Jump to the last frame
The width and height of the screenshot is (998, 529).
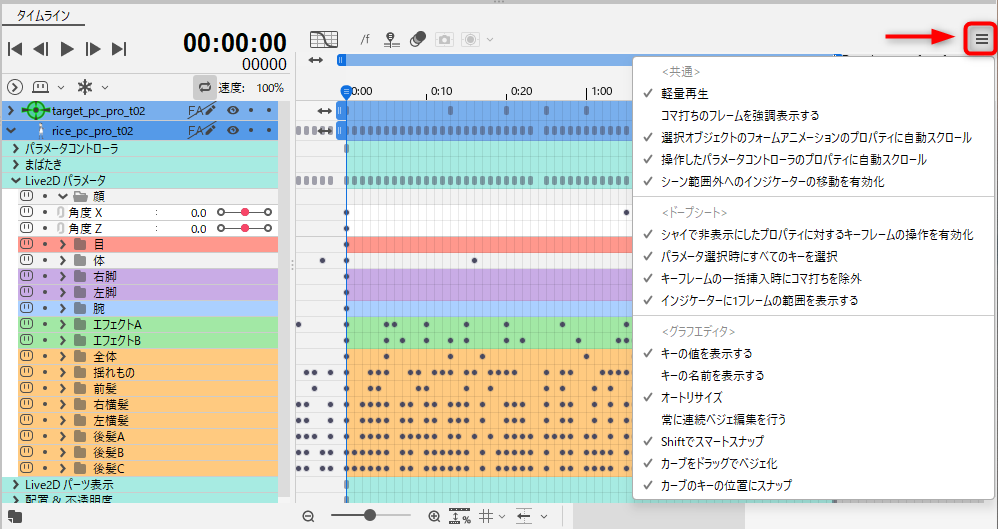pos(119,49)
